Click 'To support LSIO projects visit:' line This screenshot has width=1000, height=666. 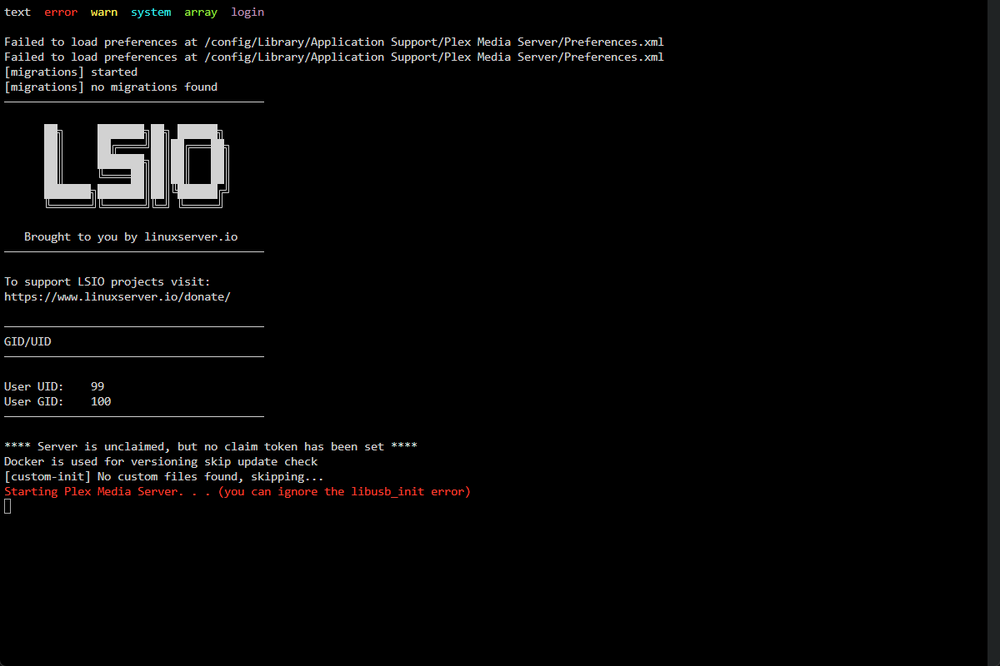[107, 282]
